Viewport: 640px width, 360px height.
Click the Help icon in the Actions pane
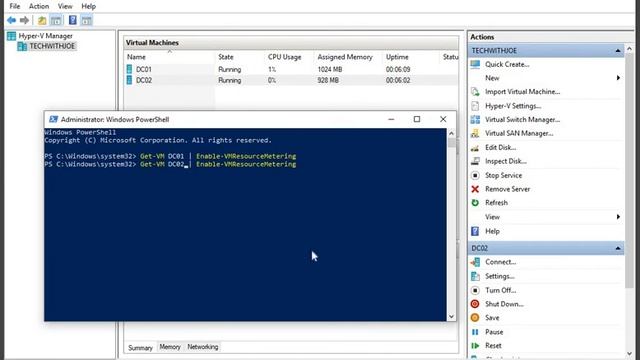pyautogui.click(x=475, y=231)
